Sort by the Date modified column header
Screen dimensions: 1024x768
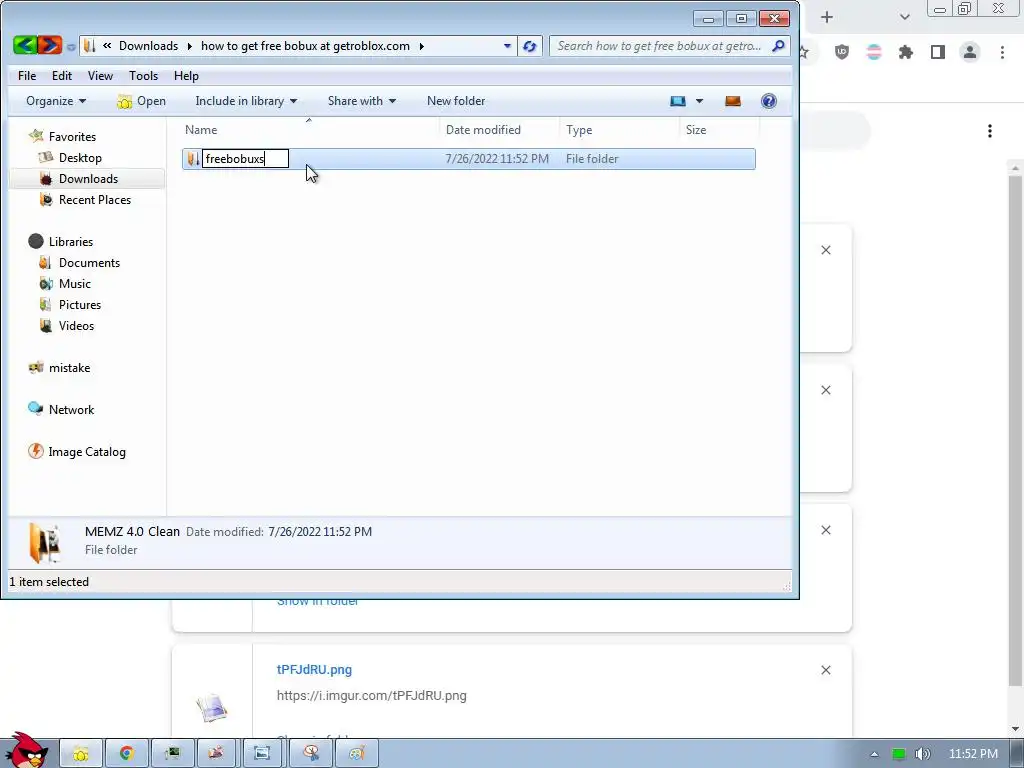(500, 129)
